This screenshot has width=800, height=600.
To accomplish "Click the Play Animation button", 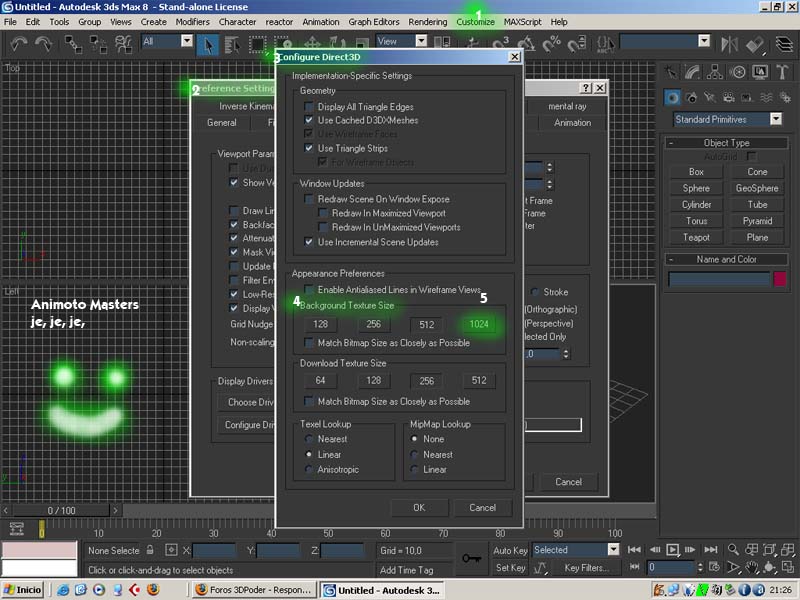I will [672, 549].
